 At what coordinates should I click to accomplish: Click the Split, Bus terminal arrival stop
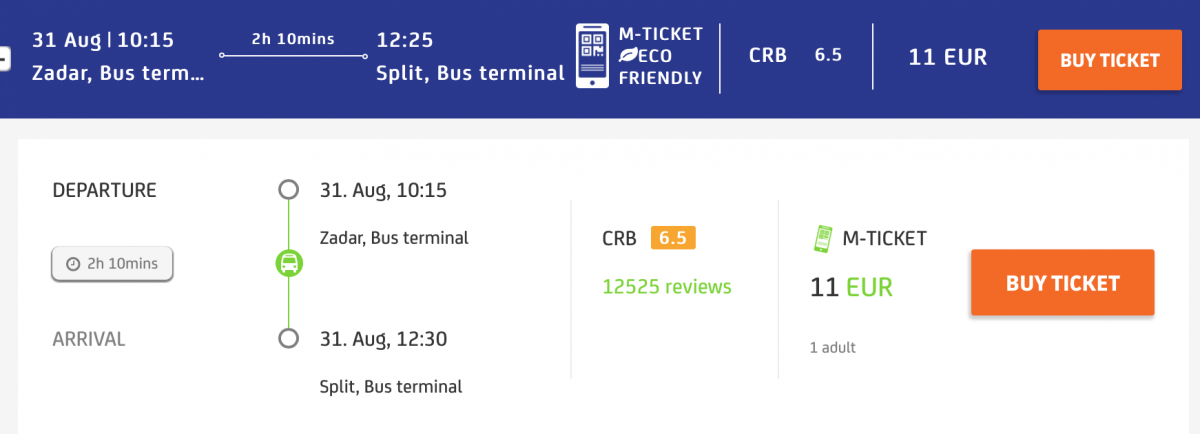tap(391, 386)
